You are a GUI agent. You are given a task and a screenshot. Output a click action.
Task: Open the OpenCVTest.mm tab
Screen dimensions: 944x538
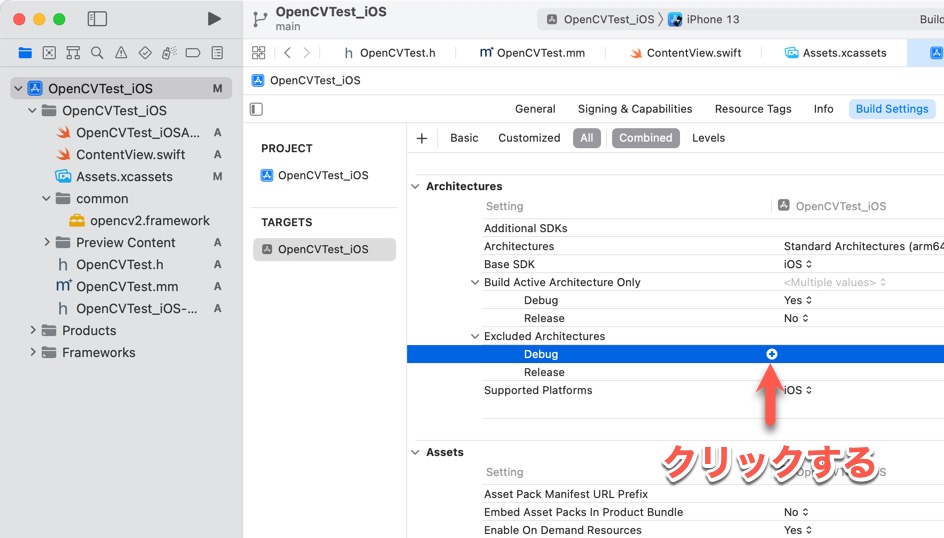(x=532, y=53)
